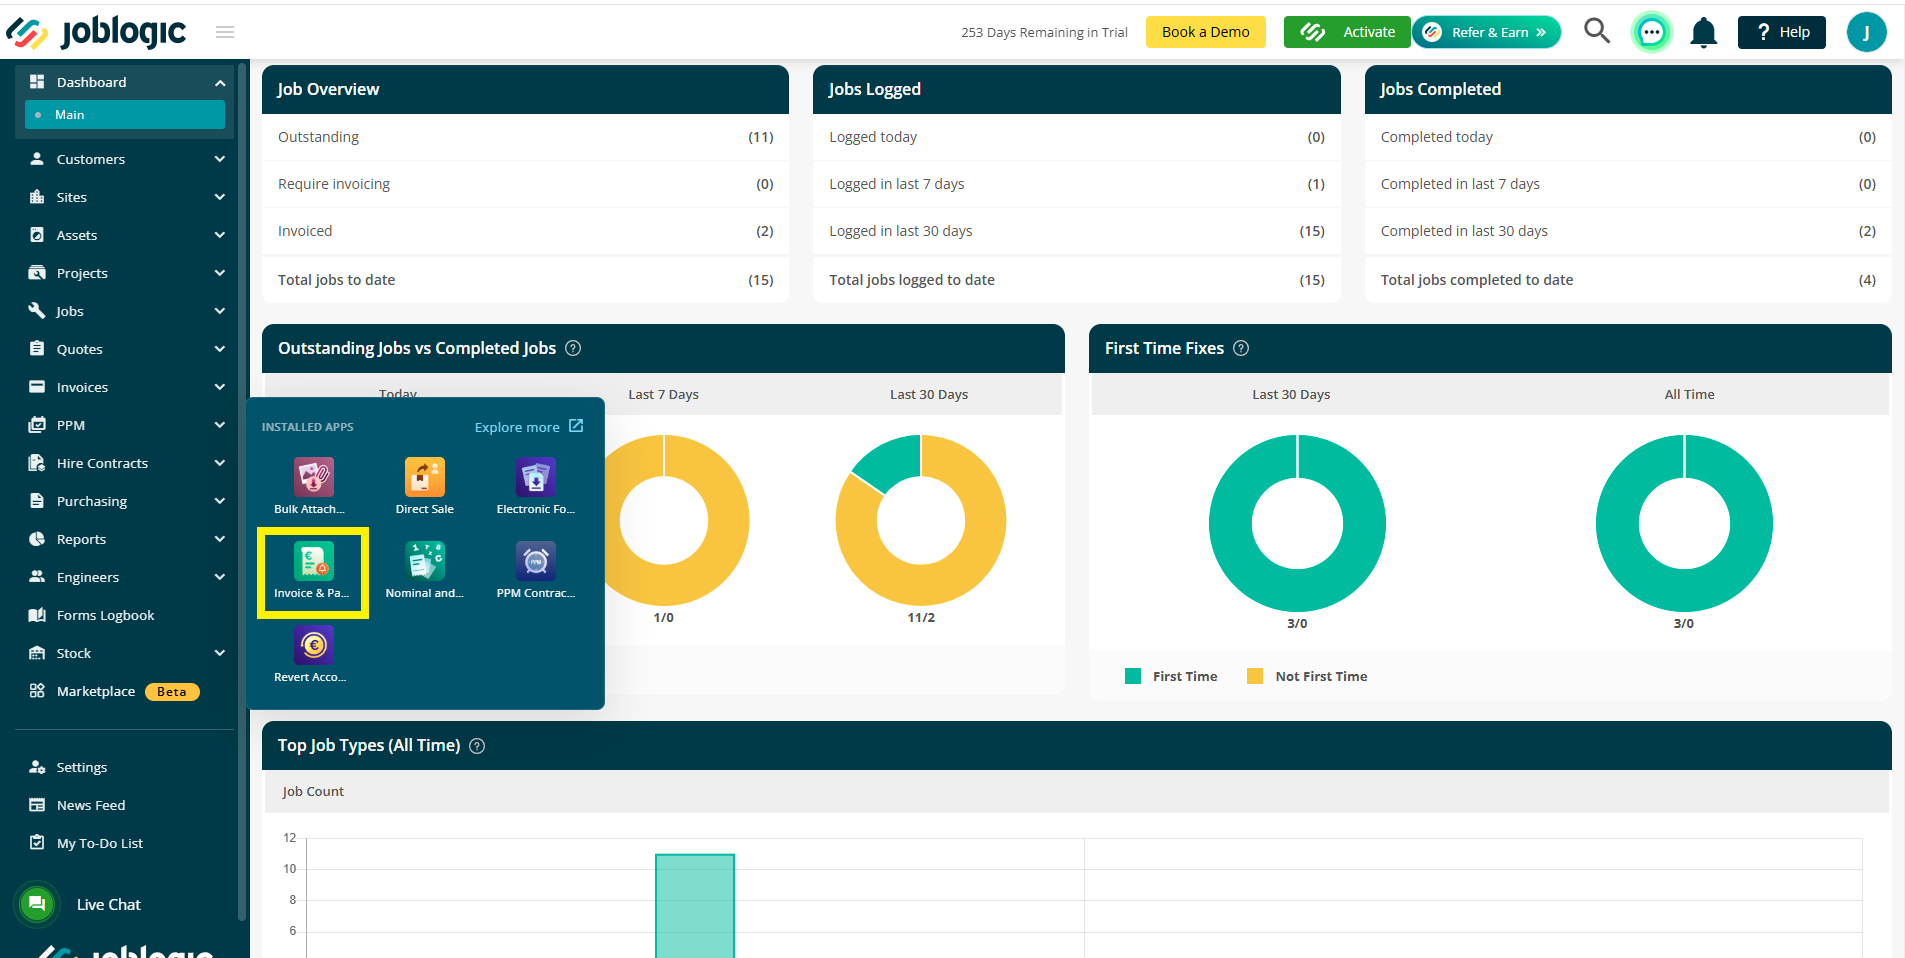
Task: Expand the Jobs menu chevron
Action: tap(220, 311)
